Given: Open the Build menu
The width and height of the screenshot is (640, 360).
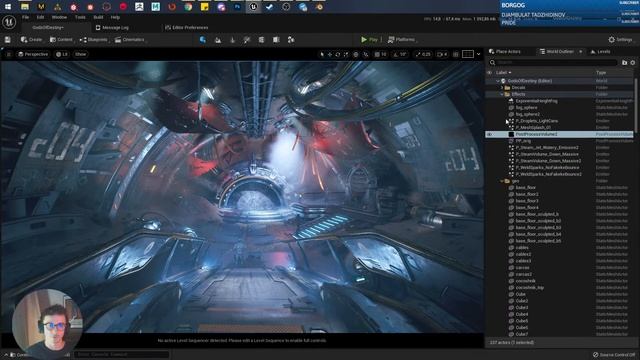Looking at the screenshot, I should point(98,18).
